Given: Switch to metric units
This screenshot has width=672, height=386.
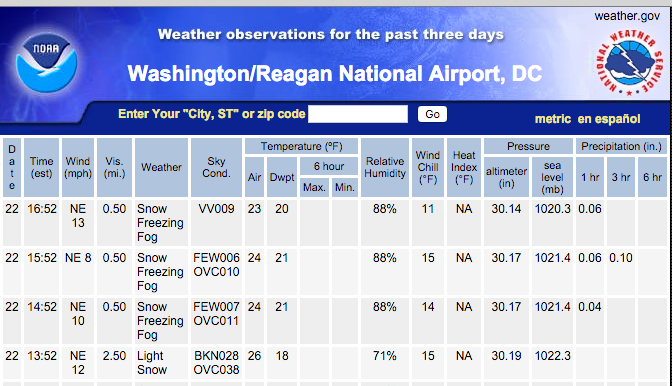Looking at the screenshot, I should (x=552, y=119).
